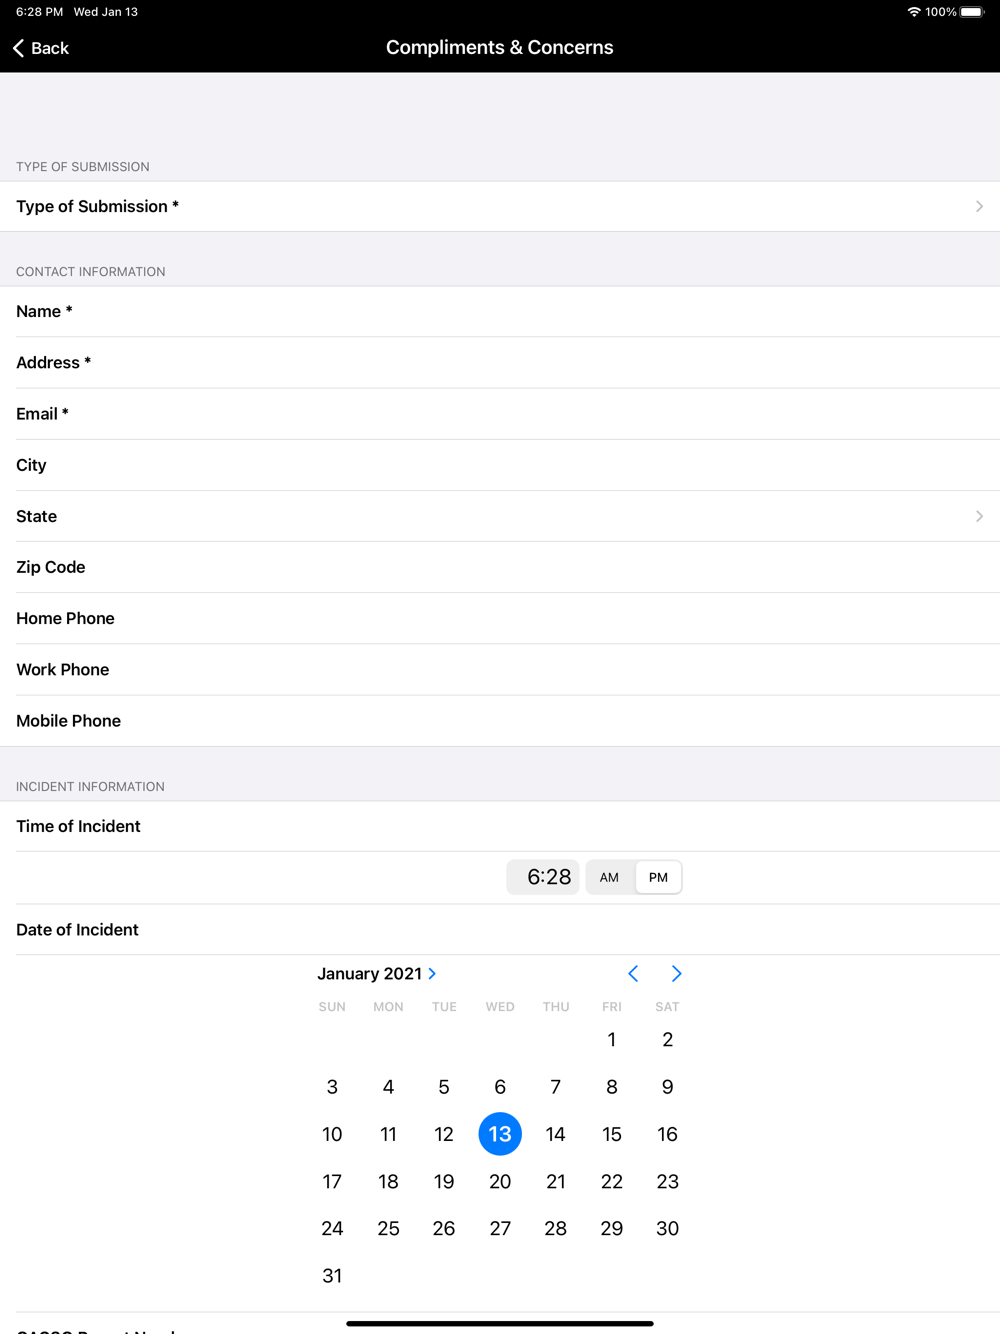Pick the 16th in the calendar
Image resolution: width=1000 pixels, height=1334 pixels.
(x=668, y=1134)
